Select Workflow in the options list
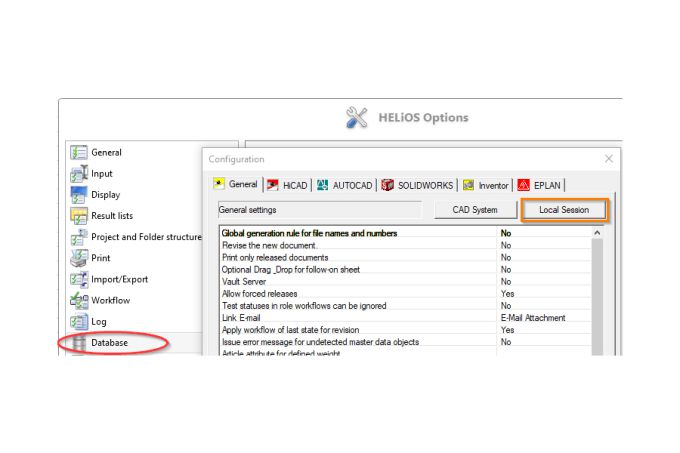The width and height of the screenshot is (680, 453). click(110, 300)
